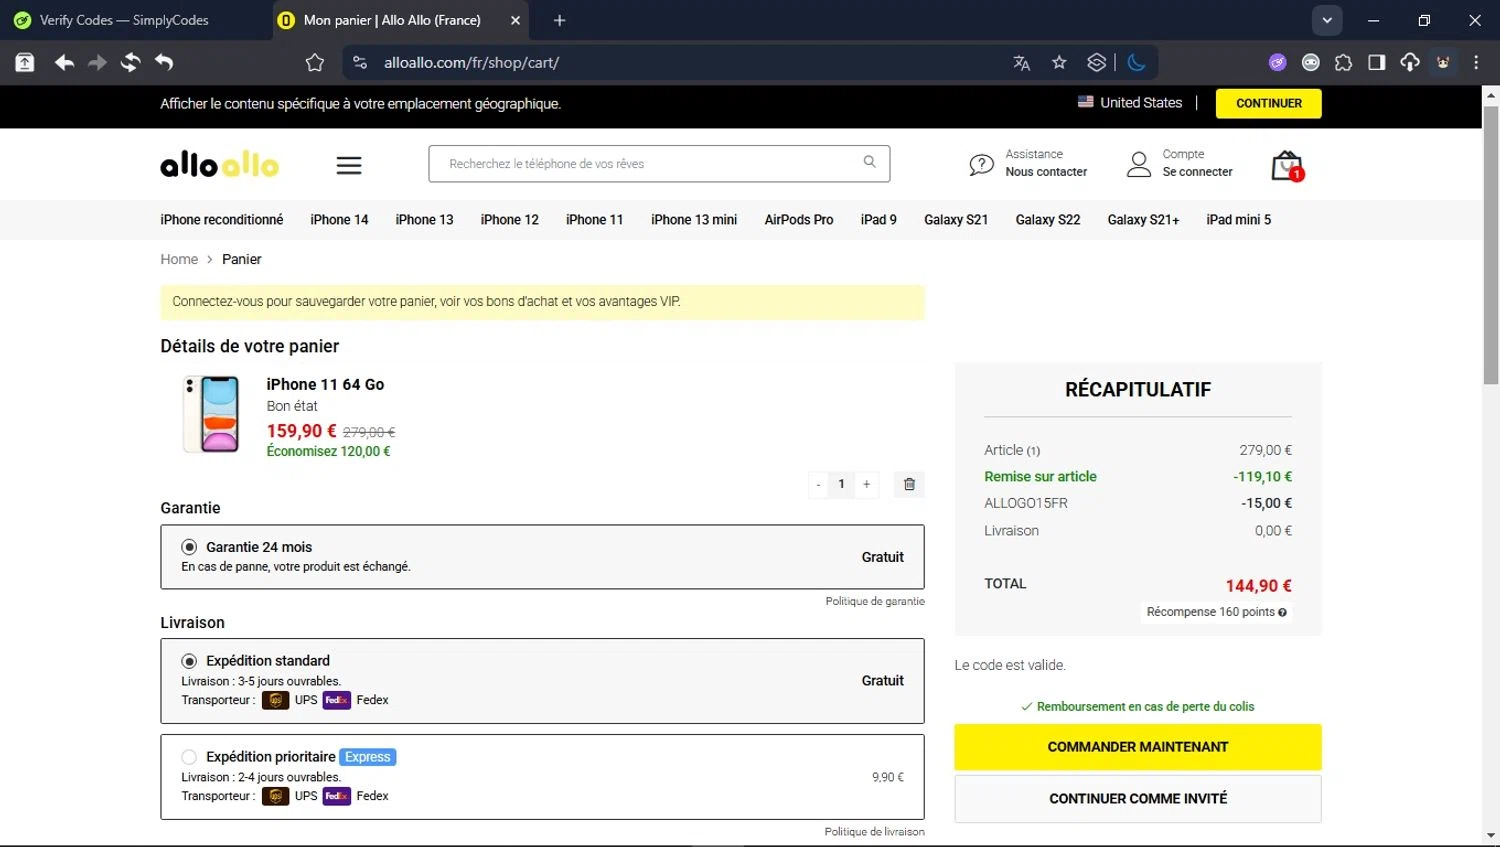1500x847 pixels.
Task: Click the star favorites icon left of address bar
Action: 315,63
